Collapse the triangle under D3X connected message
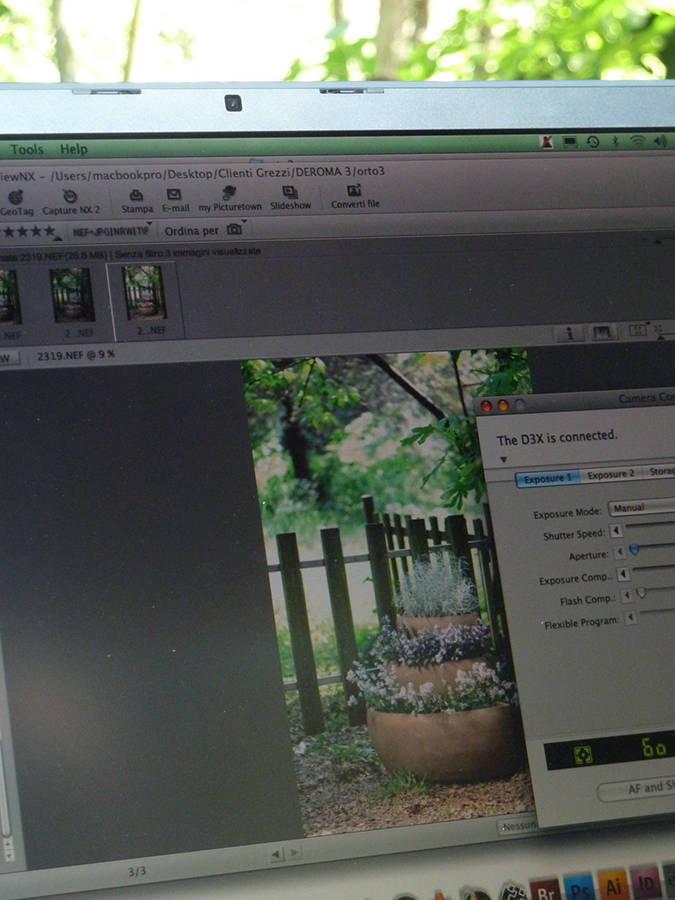This screenshot has height=900, width=675. pyautogui.click(x=503, y=459)
